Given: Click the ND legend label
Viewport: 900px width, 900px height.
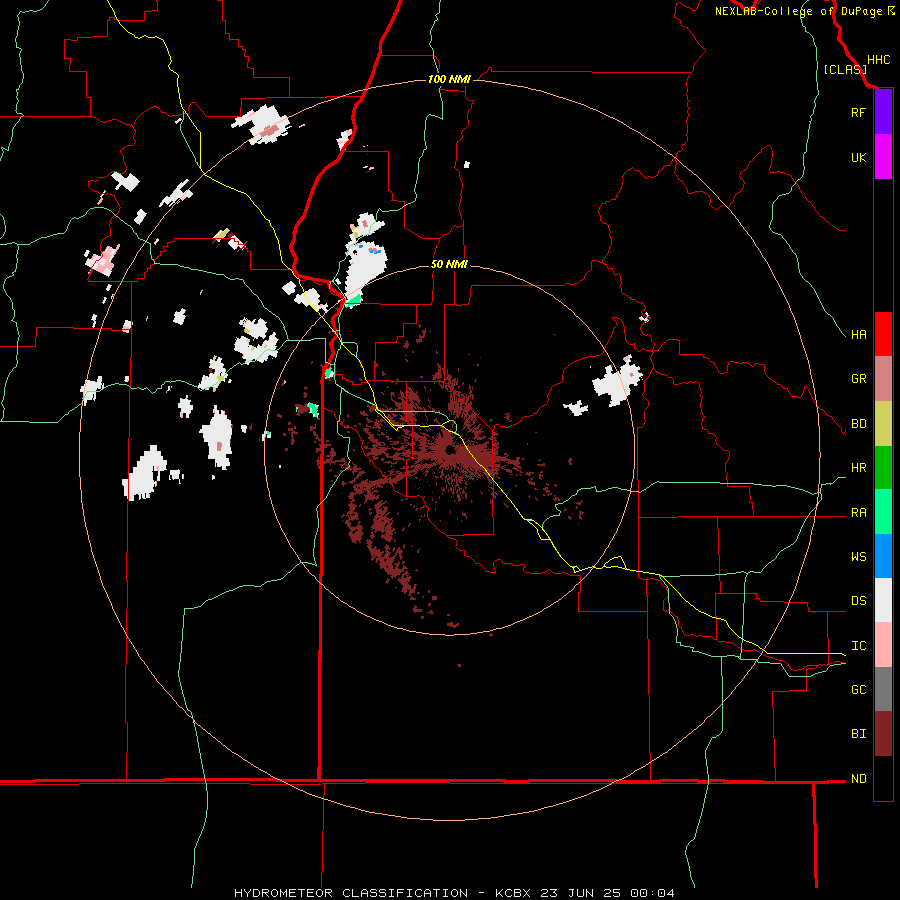Looking at the screenshot, I should [859, 779].
